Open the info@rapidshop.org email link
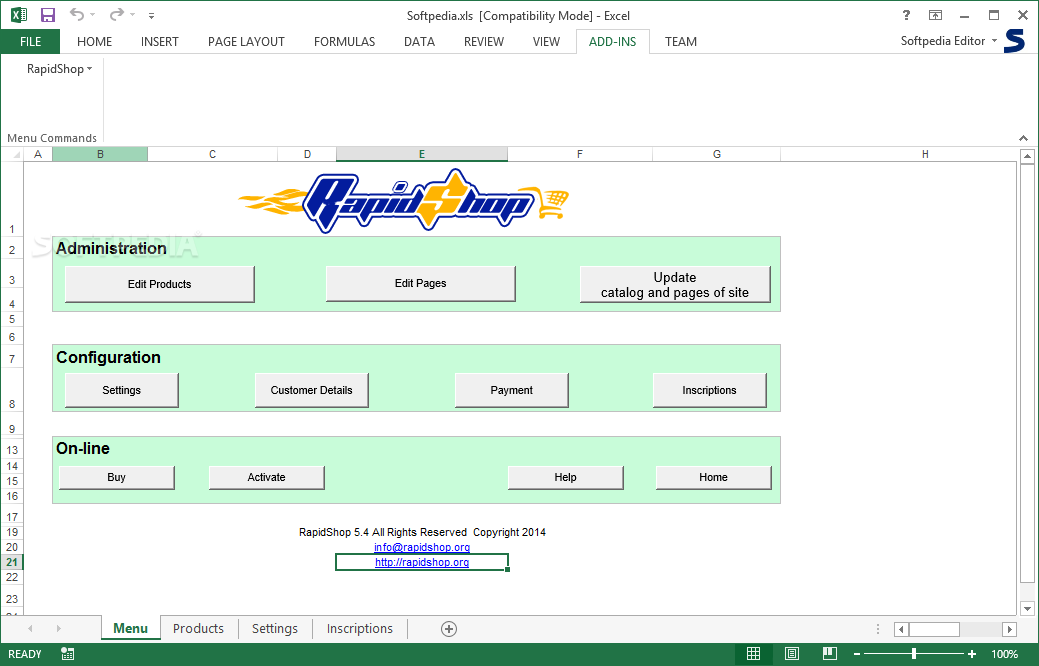1039x666 pixels. (422, 547)
